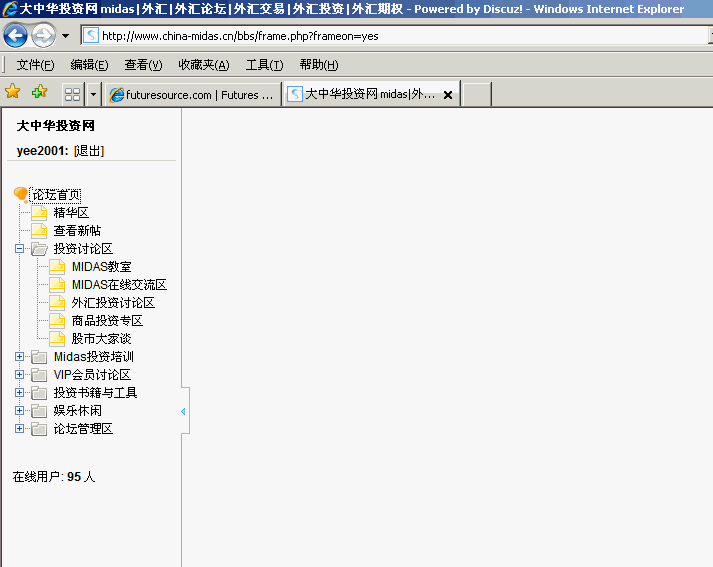Open the 股市大家谈 board
This screenshot has width=713, height=567.
[x=101, y=339]
